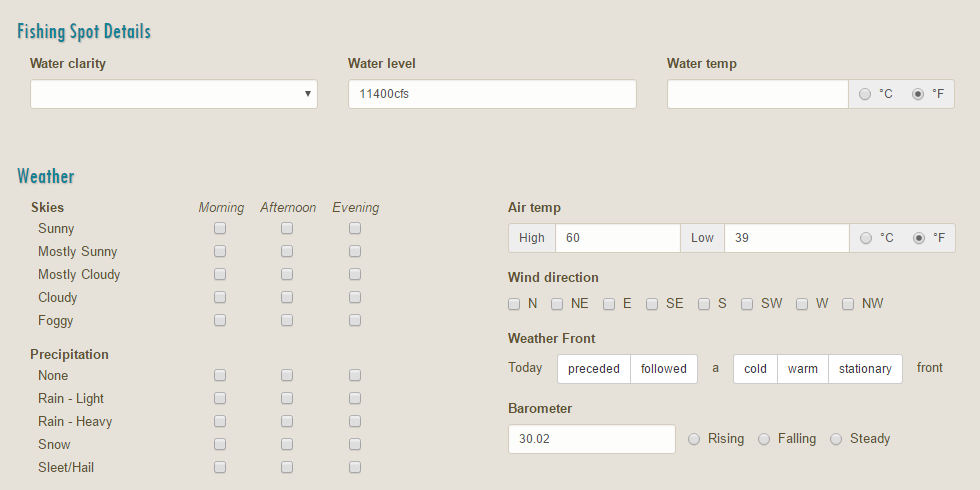Check Foggy for Evening
The height and width of the screenshot is (490, 980).
(x=355, y=320)
